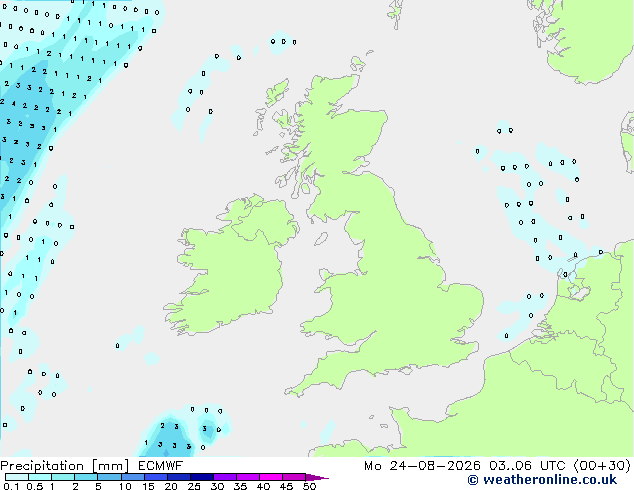The image size is (634, 490).
Task: Click the legend label 0.5
Action: [x=35, y=486]
